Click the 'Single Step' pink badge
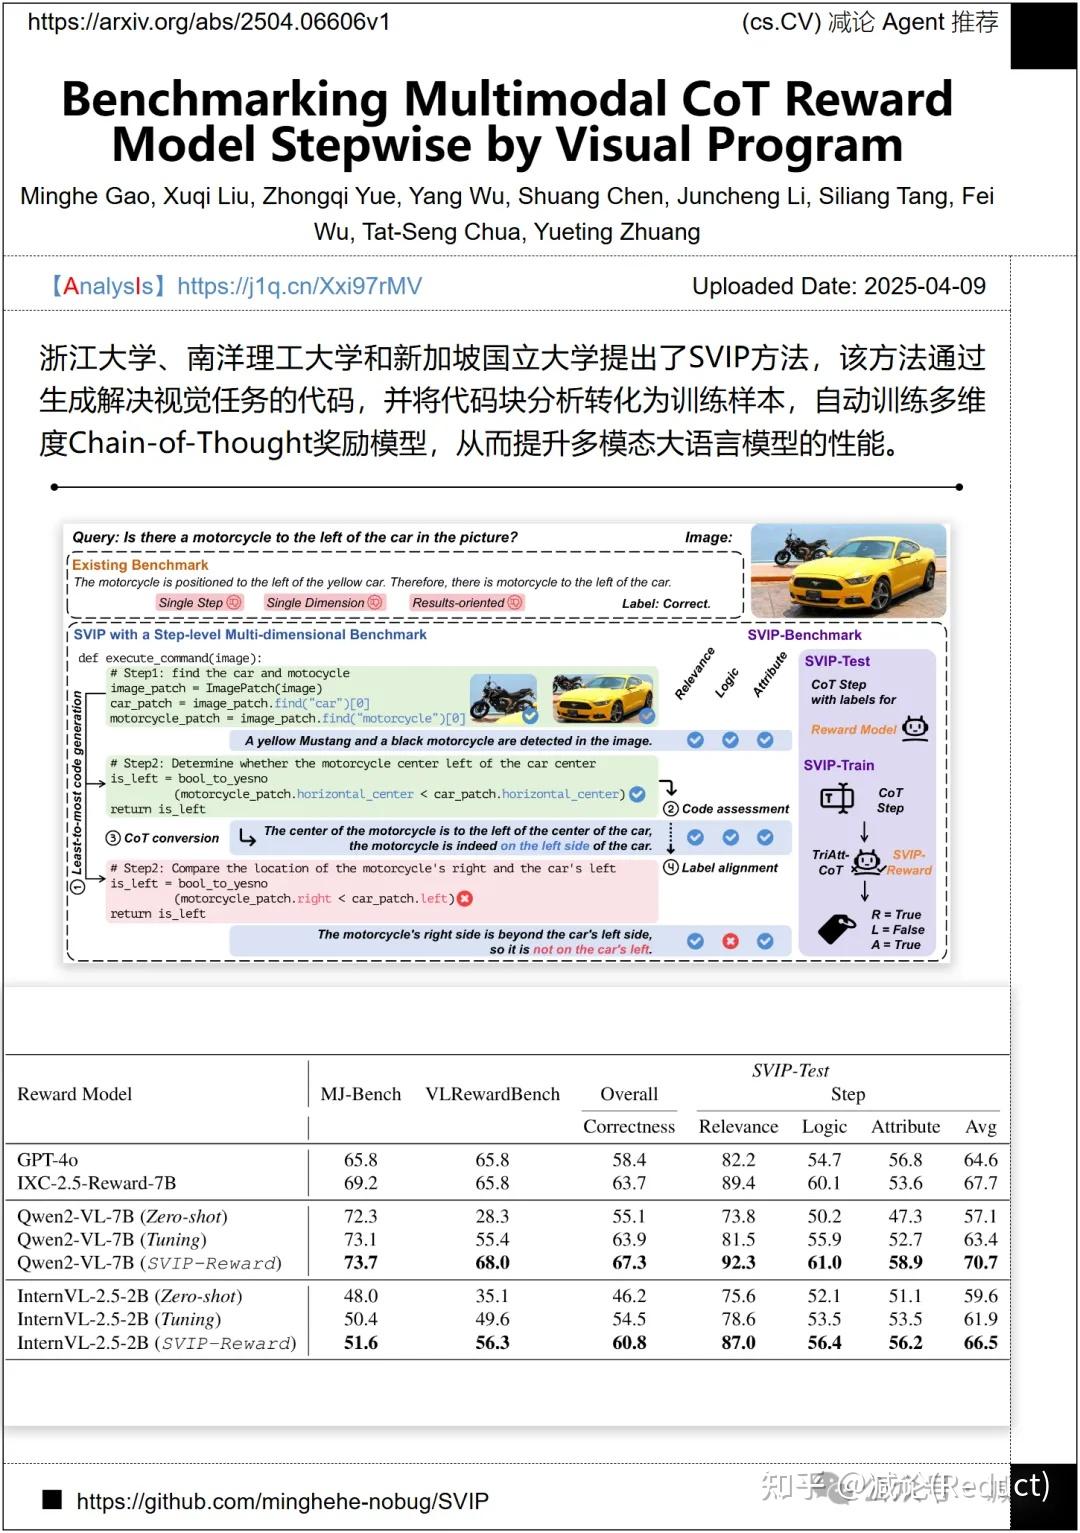Screen dimensions: 1080x1533 (199, 602)
